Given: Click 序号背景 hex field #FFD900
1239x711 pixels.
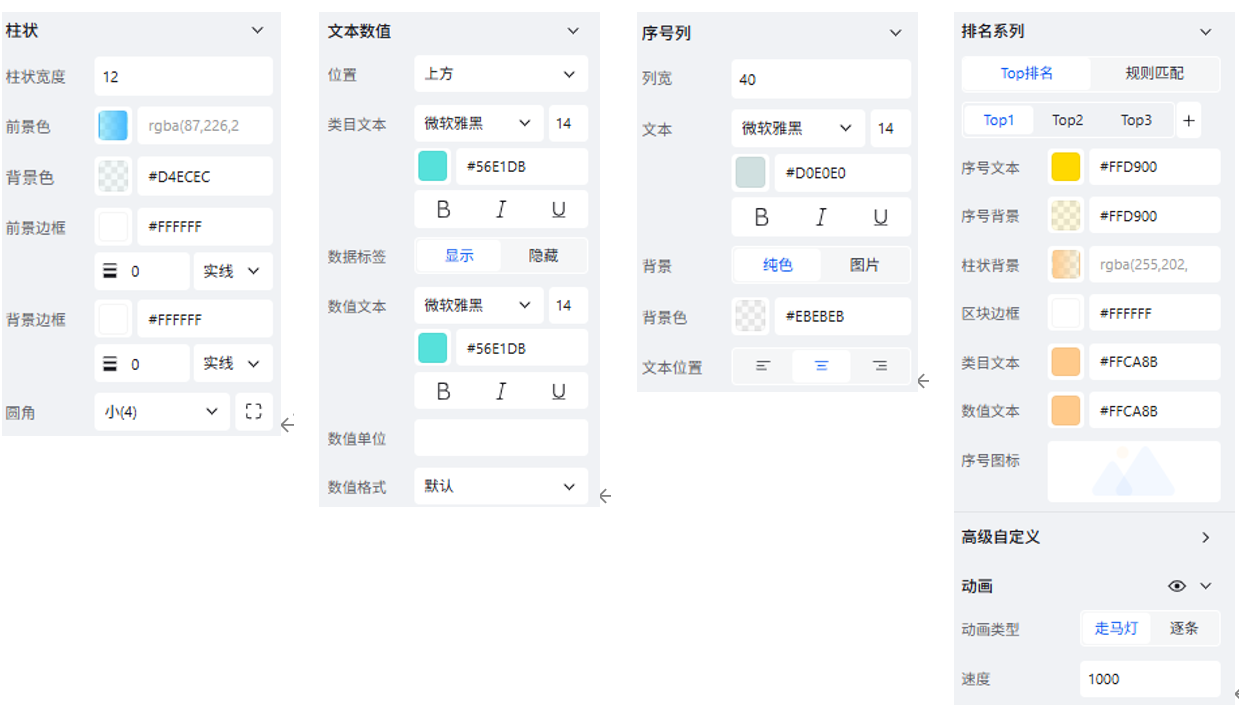Looking at the screenshot, I should coord(1154,216).
